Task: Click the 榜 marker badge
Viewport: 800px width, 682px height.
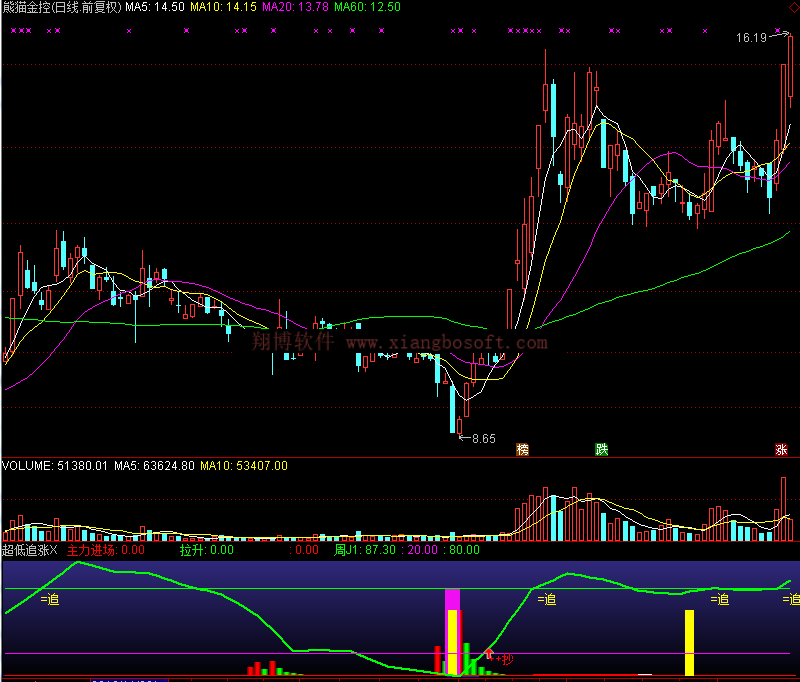Action: tap(522, 449)
